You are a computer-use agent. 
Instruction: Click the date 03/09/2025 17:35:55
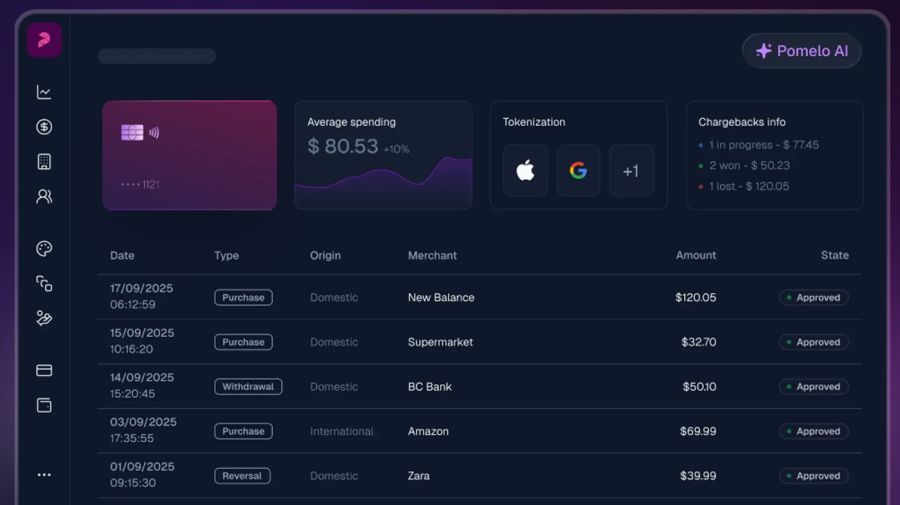coord(143,430)
